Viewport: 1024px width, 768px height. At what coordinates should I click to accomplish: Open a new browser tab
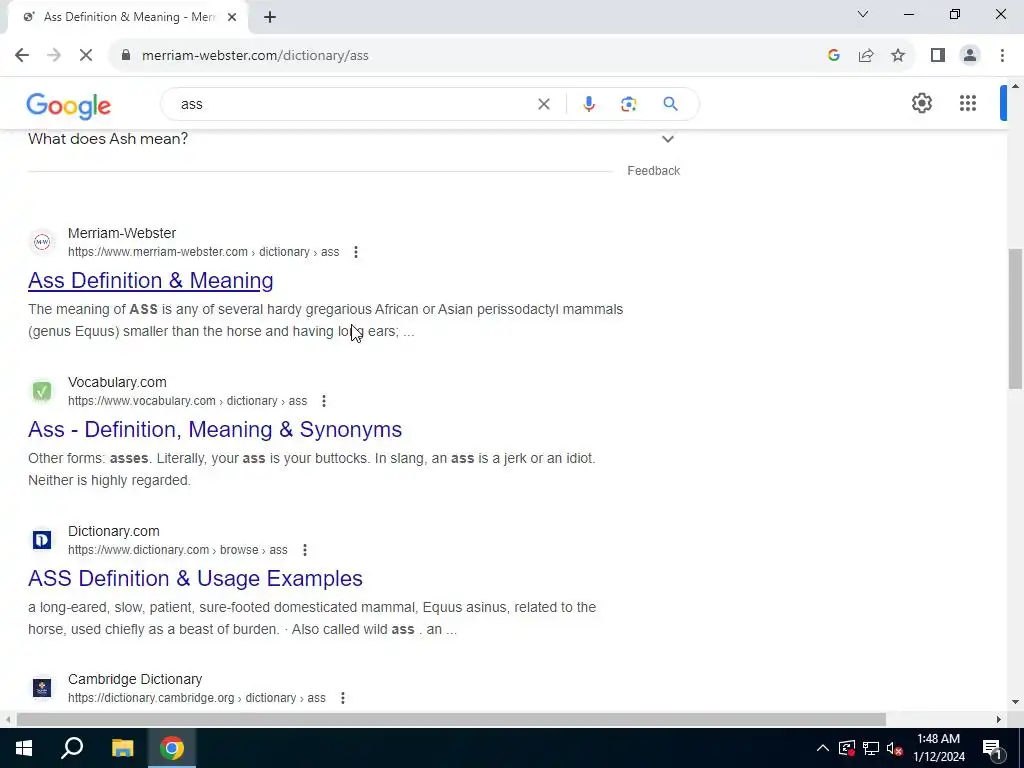(x=270, y=17)
